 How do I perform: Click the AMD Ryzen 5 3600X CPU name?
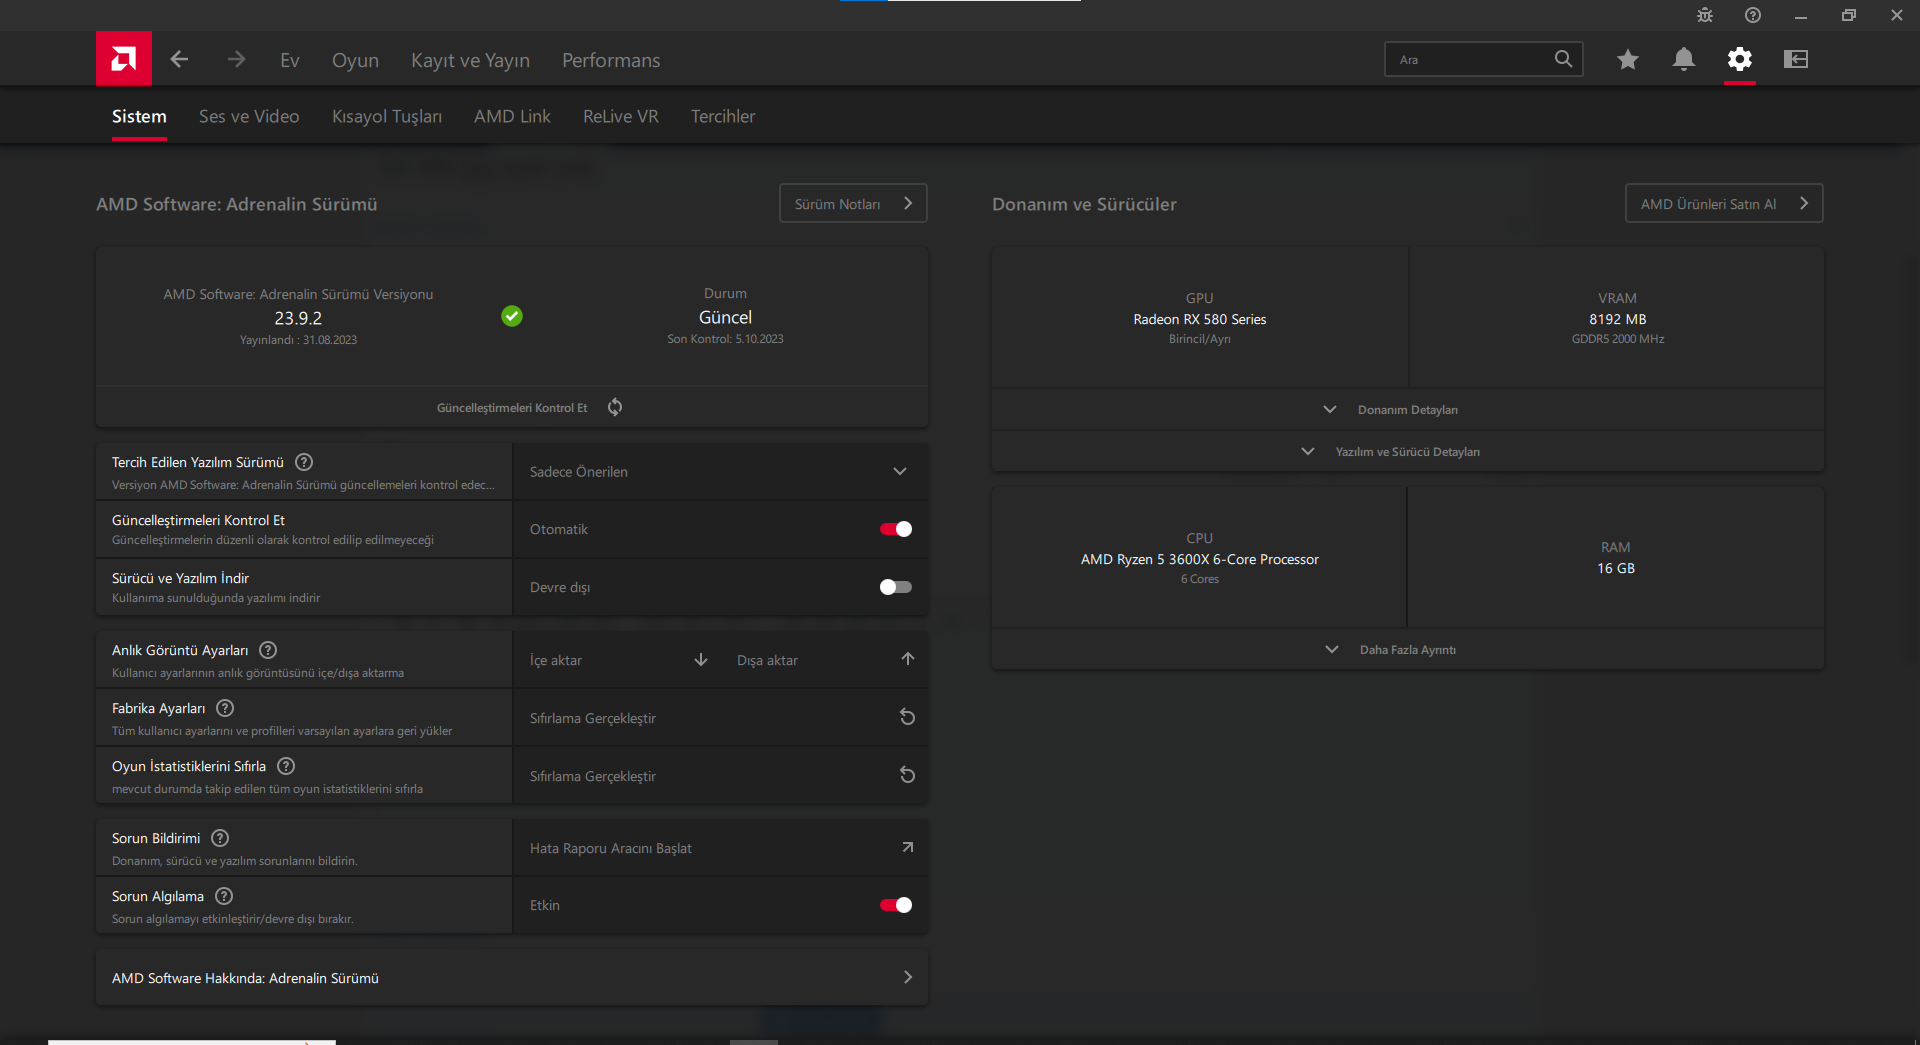pyautogui.click(x=1200, y=559)
